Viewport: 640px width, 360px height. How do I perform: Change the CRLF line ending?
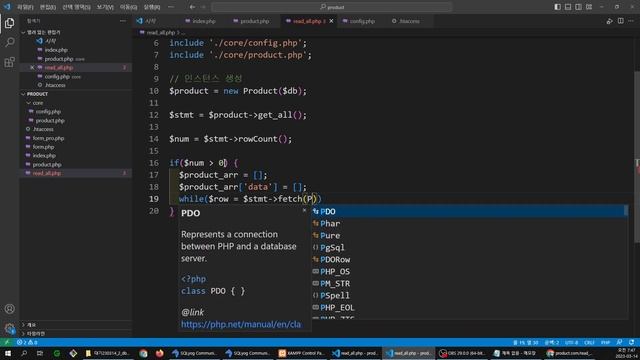(x=589, y=342)
